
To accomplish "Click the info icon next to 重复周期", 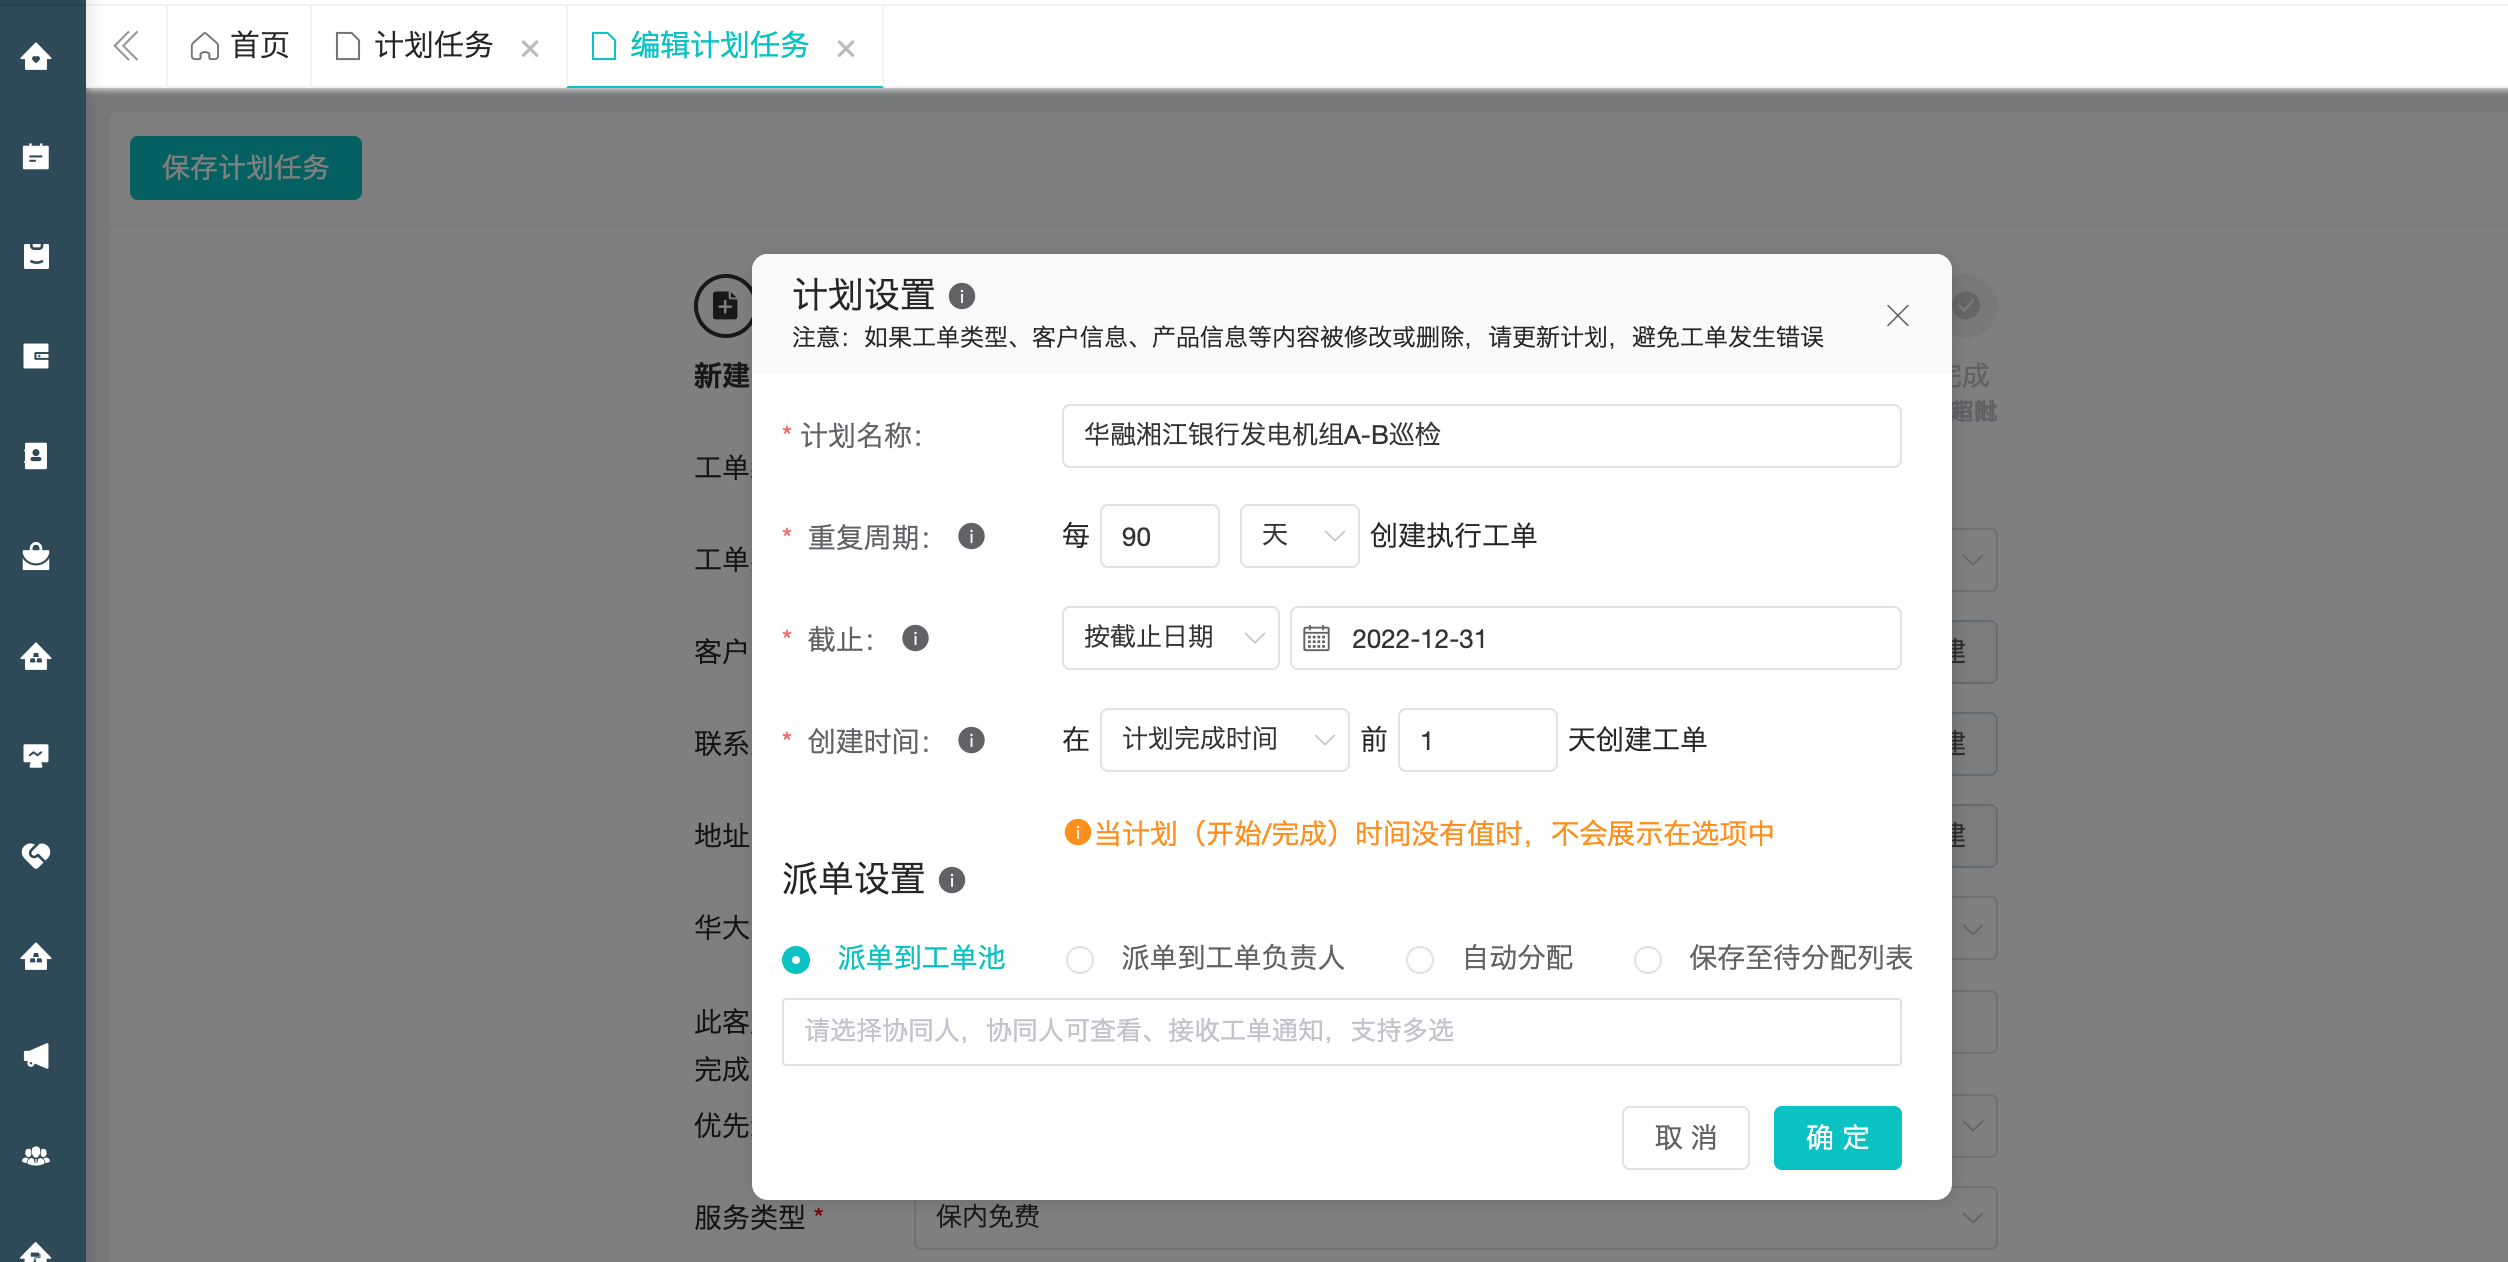I will [971, 537].
